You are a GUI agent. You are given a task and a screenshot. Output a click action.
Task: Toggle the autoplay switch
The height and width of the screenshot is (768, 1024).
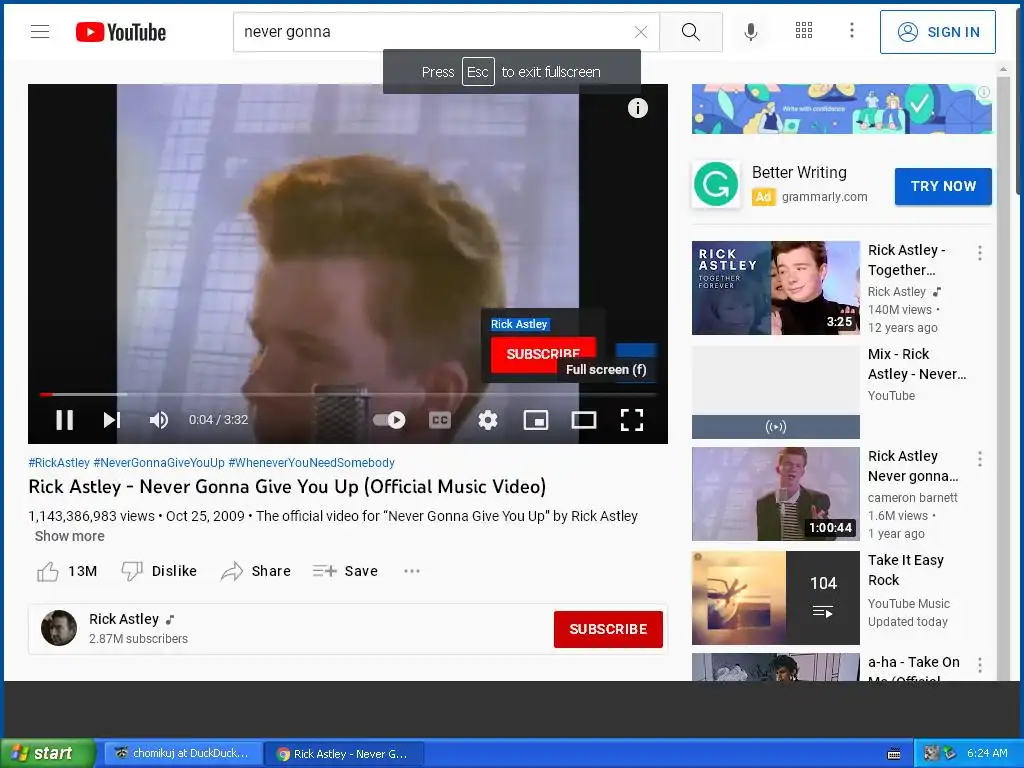point(389,420)
